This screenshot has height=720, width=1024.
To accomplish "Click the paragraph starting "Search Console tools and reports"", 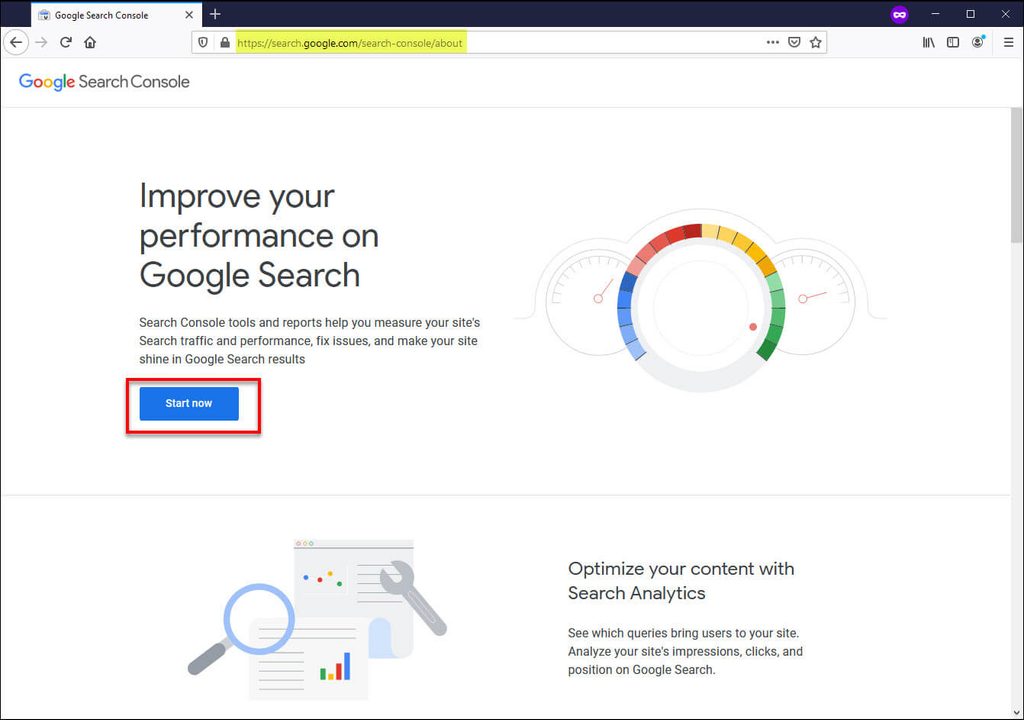I will click(310, 341).
